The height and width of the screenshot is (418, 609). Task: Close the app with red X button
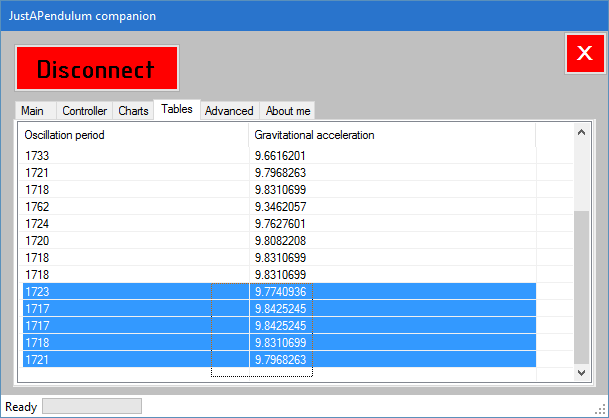tap(585, 53)
